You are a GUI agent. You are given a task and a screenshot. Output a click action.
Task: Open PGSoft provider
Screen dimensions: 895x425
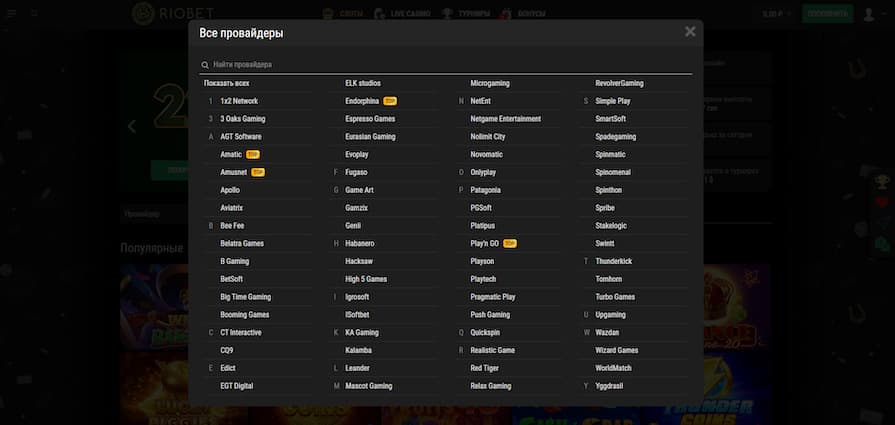tap(481, 208)
